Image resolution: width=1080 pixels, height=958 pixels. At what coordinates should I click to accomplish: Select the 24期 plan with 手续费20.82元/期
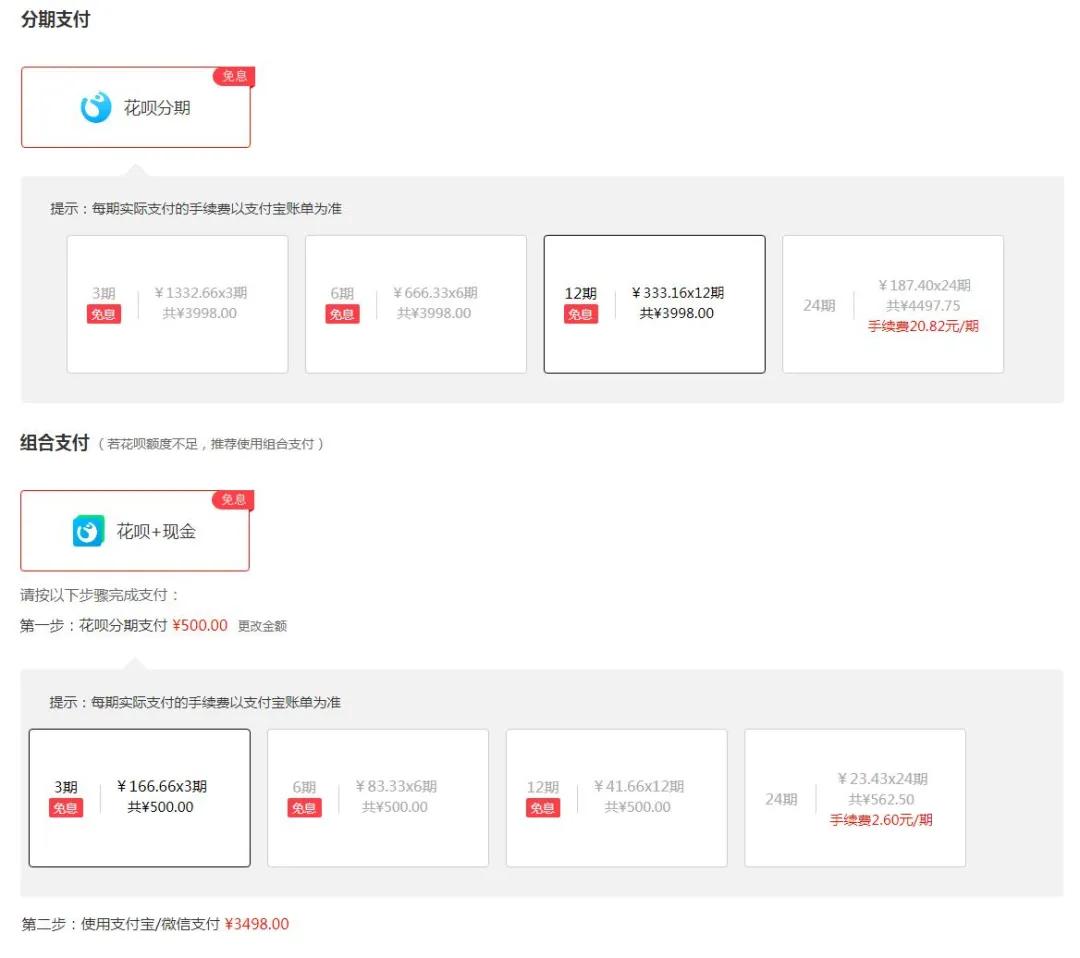coord(893,303)
